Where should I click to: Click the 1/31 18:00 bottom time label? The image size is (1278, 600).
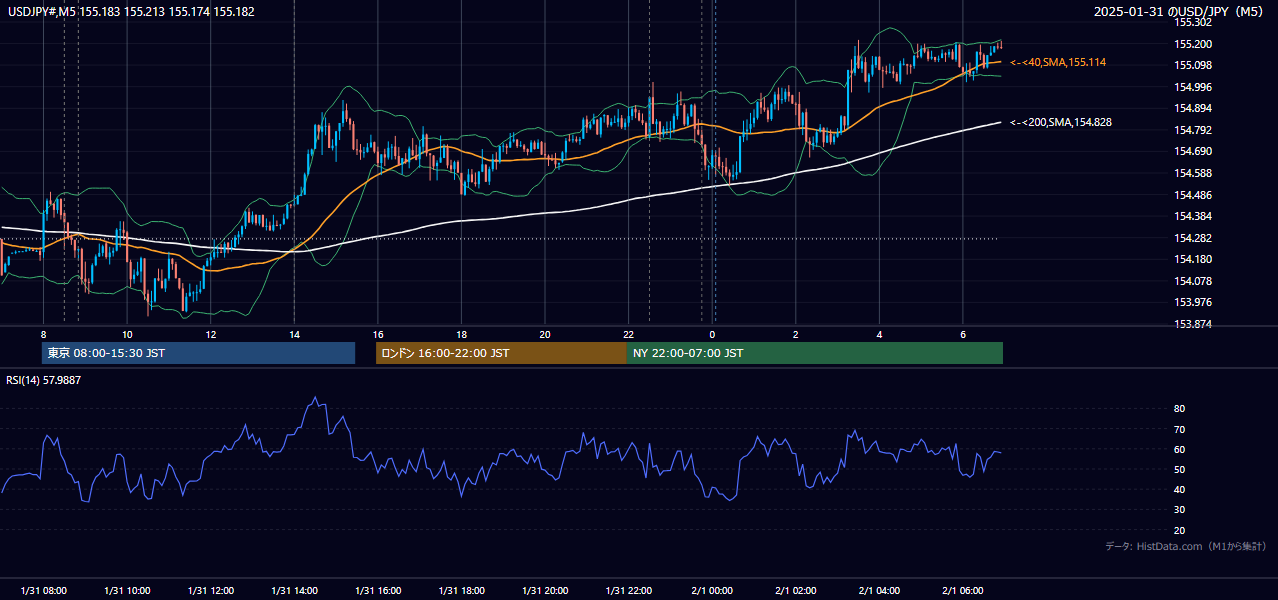click(x=461, y=591)
